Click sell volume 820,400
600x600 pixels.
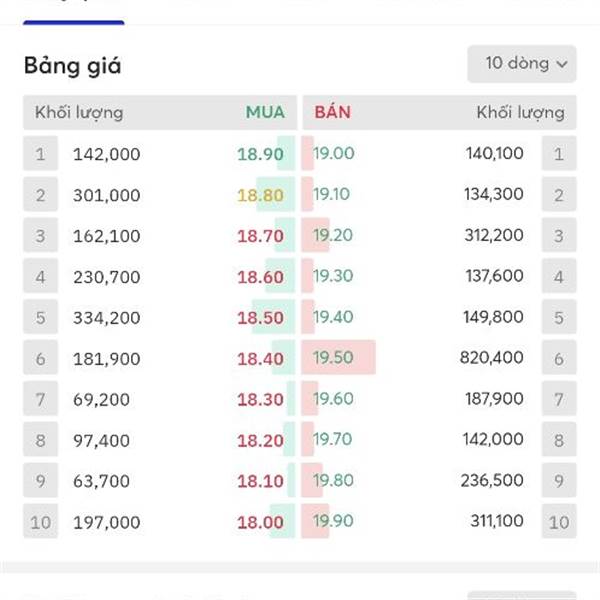pyautogui.click(x=493, y=358)
